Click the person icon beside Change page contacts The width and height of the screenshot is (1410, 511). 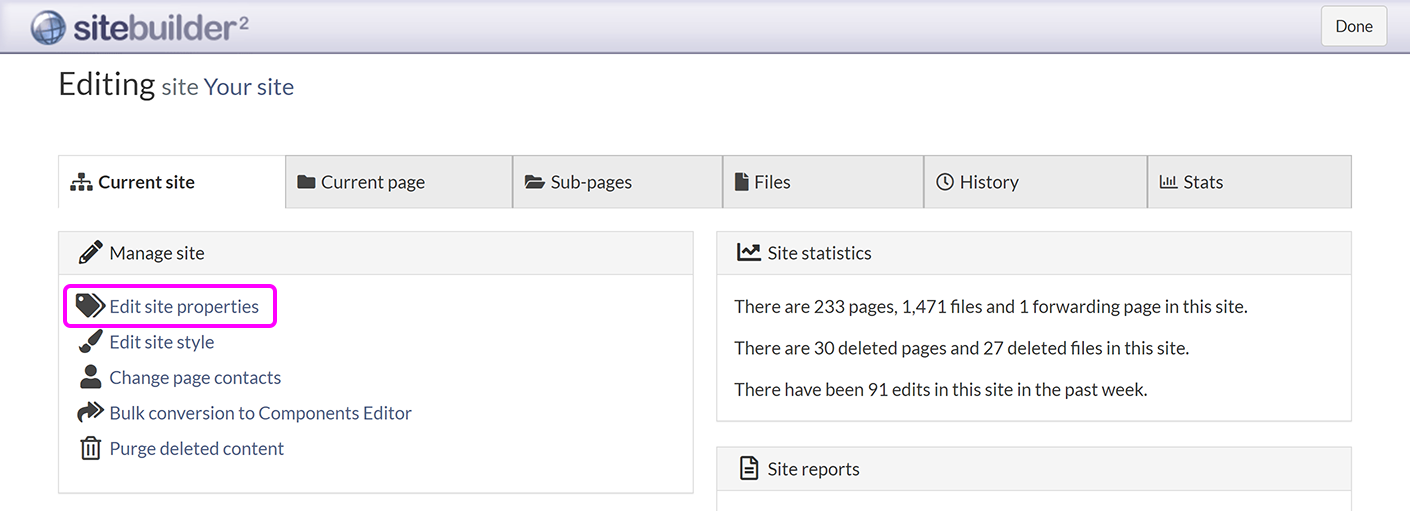click(x=90, y=377)
